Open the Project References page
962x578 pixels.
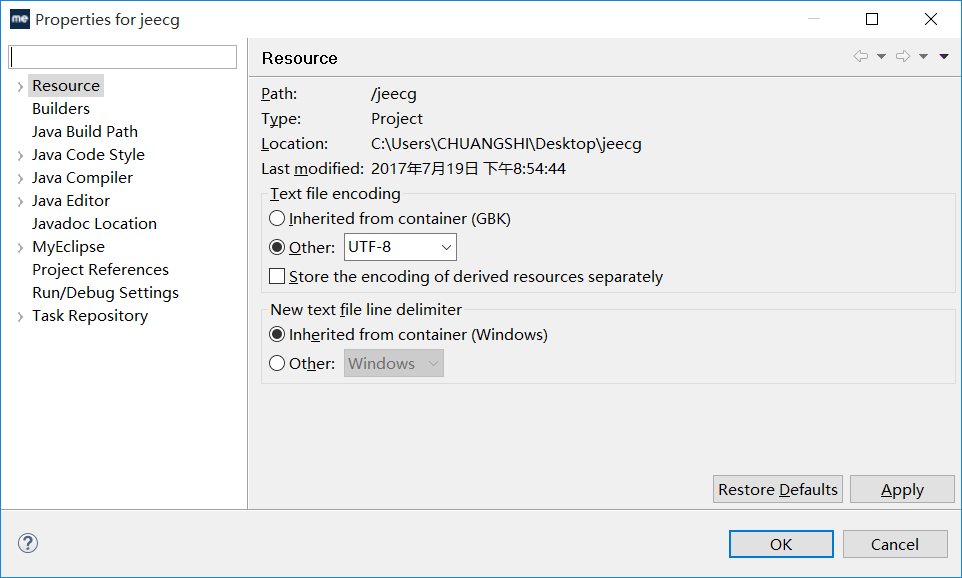coord(100,269)
